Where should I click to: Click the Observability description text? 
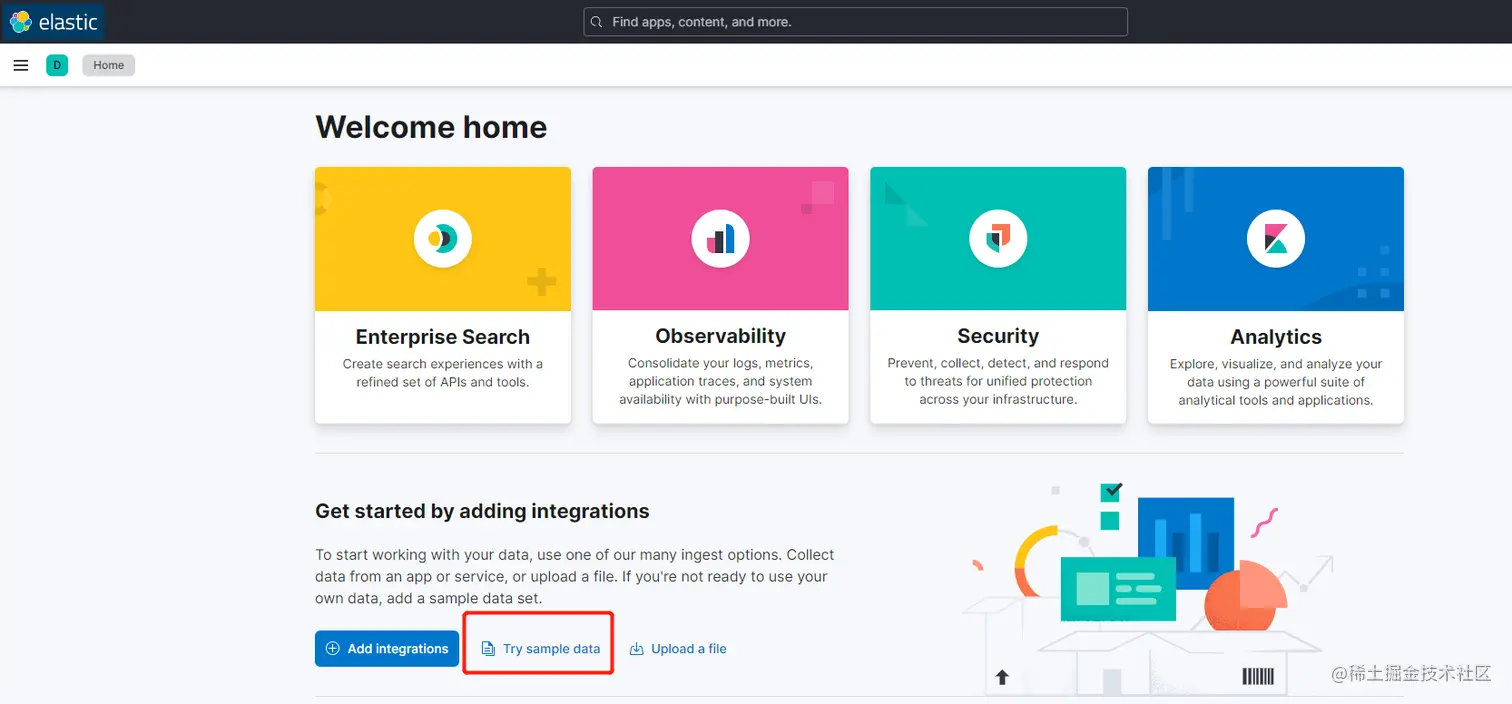pyautogui.click(x=720, y=381)
